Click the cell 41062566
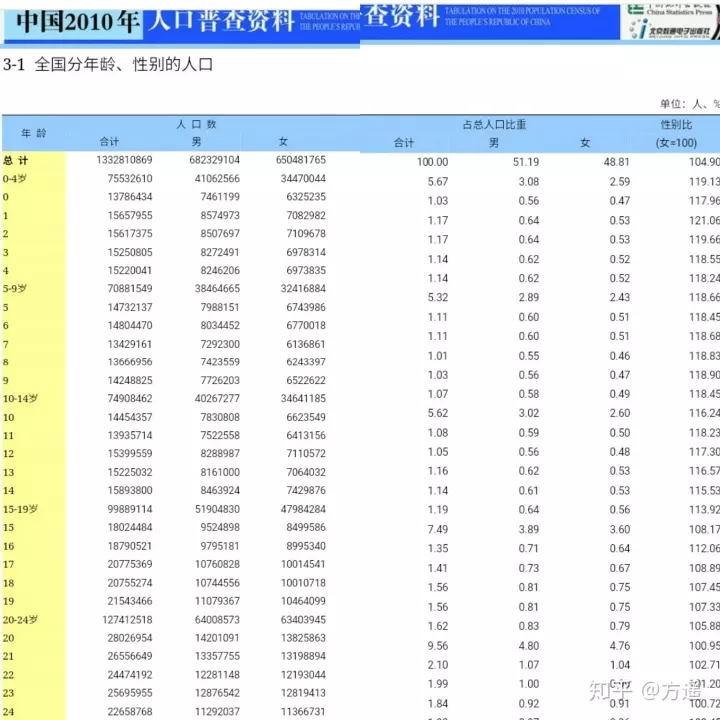 tap(217, 178)
